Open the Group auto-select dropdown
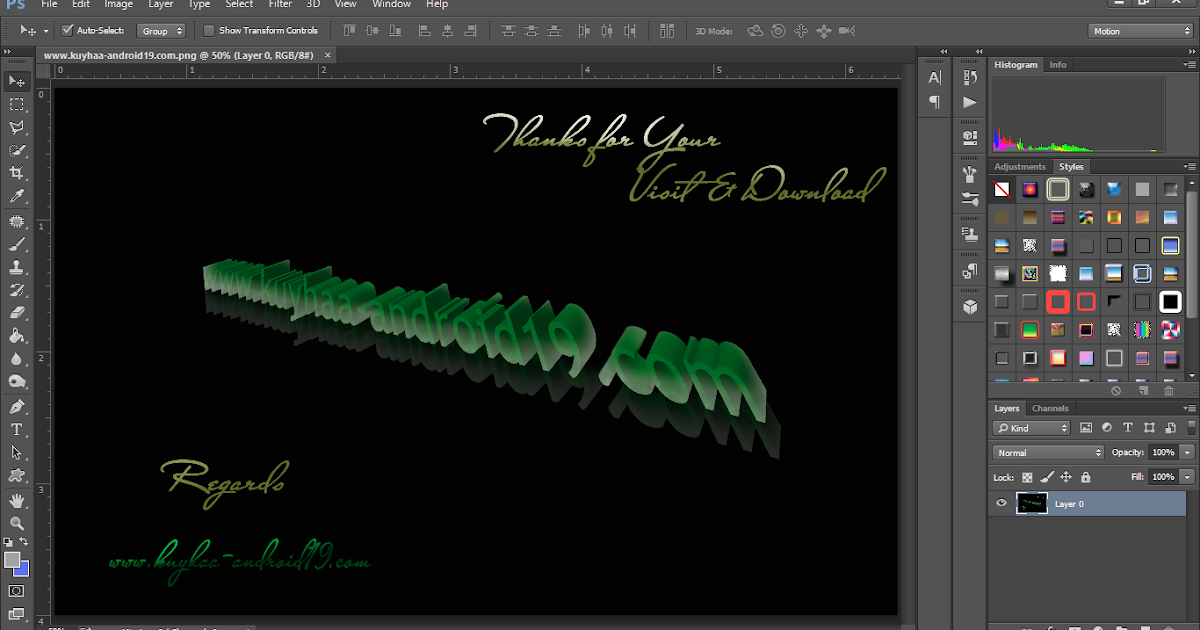 coord(161,31)
